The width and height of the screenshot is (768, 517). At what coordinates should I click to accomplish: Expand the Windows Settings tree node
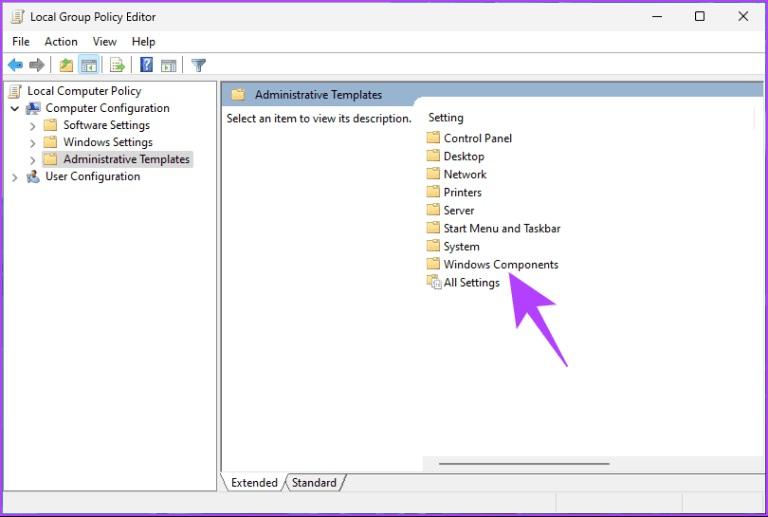[32, 143]
